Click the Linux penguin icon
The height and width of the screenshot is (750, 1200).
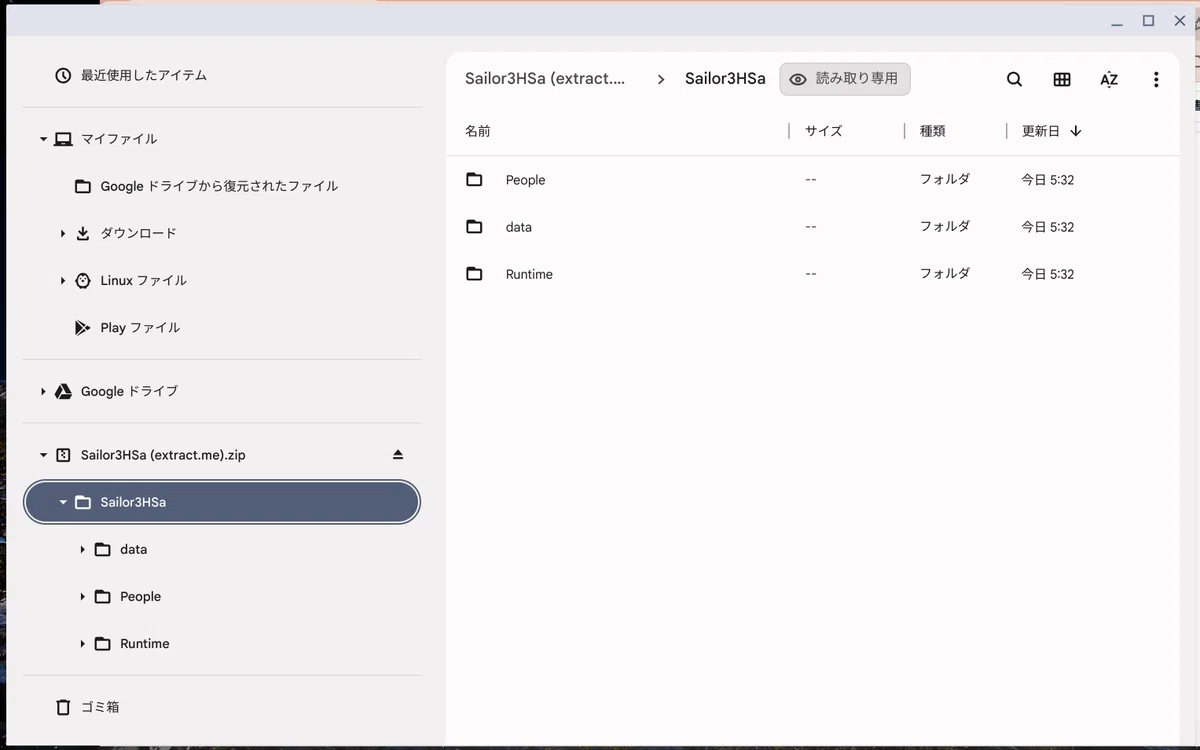pos(83,280)
